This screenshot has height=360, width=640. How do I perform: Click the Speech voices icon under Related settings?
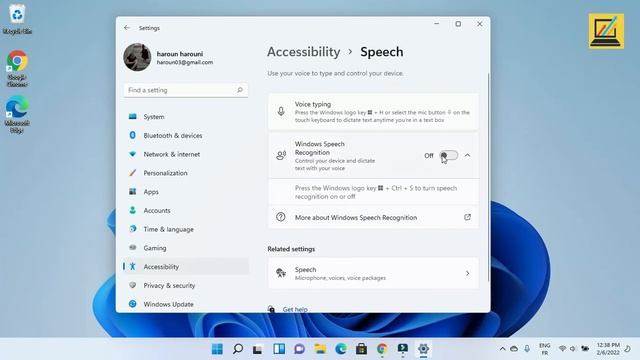pos(281,273)
